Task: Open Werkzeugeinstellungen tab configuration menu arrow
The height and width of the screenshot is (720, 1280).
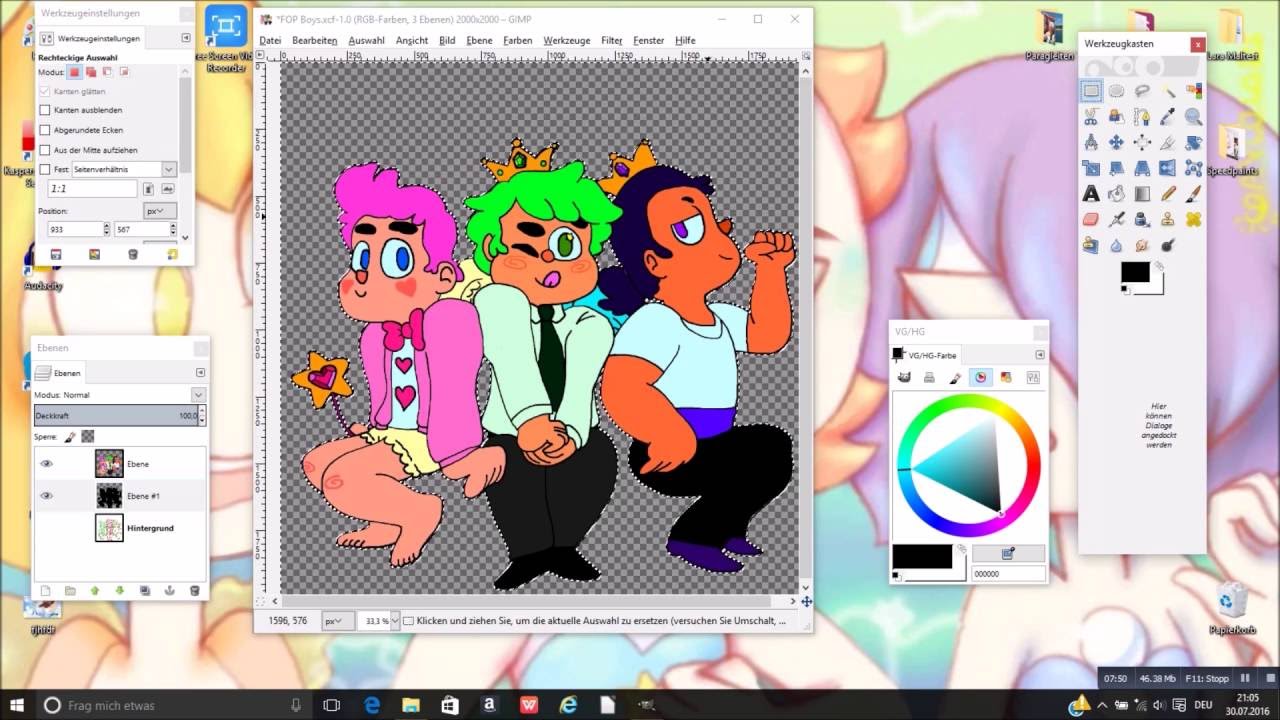Action: pos(186,38)
